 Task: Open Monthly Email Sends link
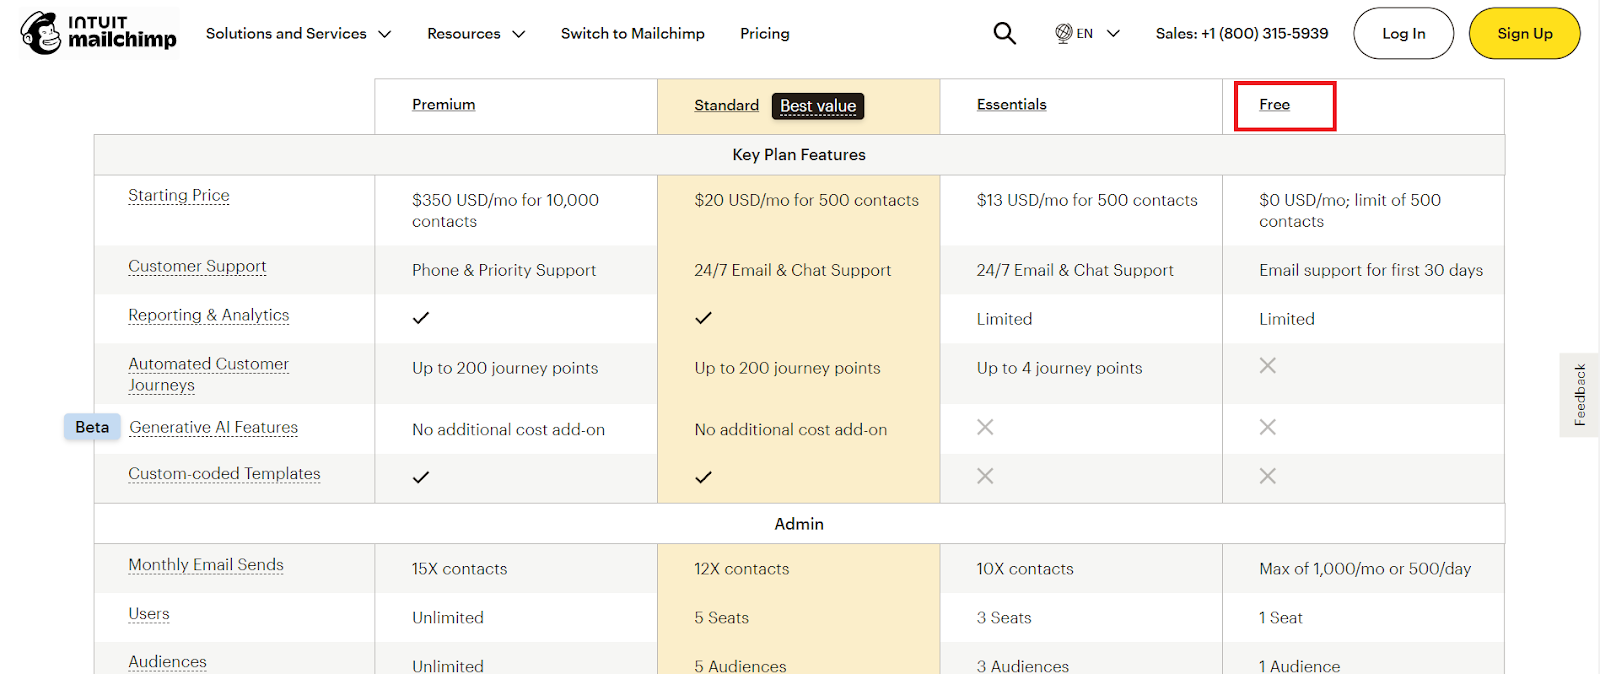[x=206, y=564]
